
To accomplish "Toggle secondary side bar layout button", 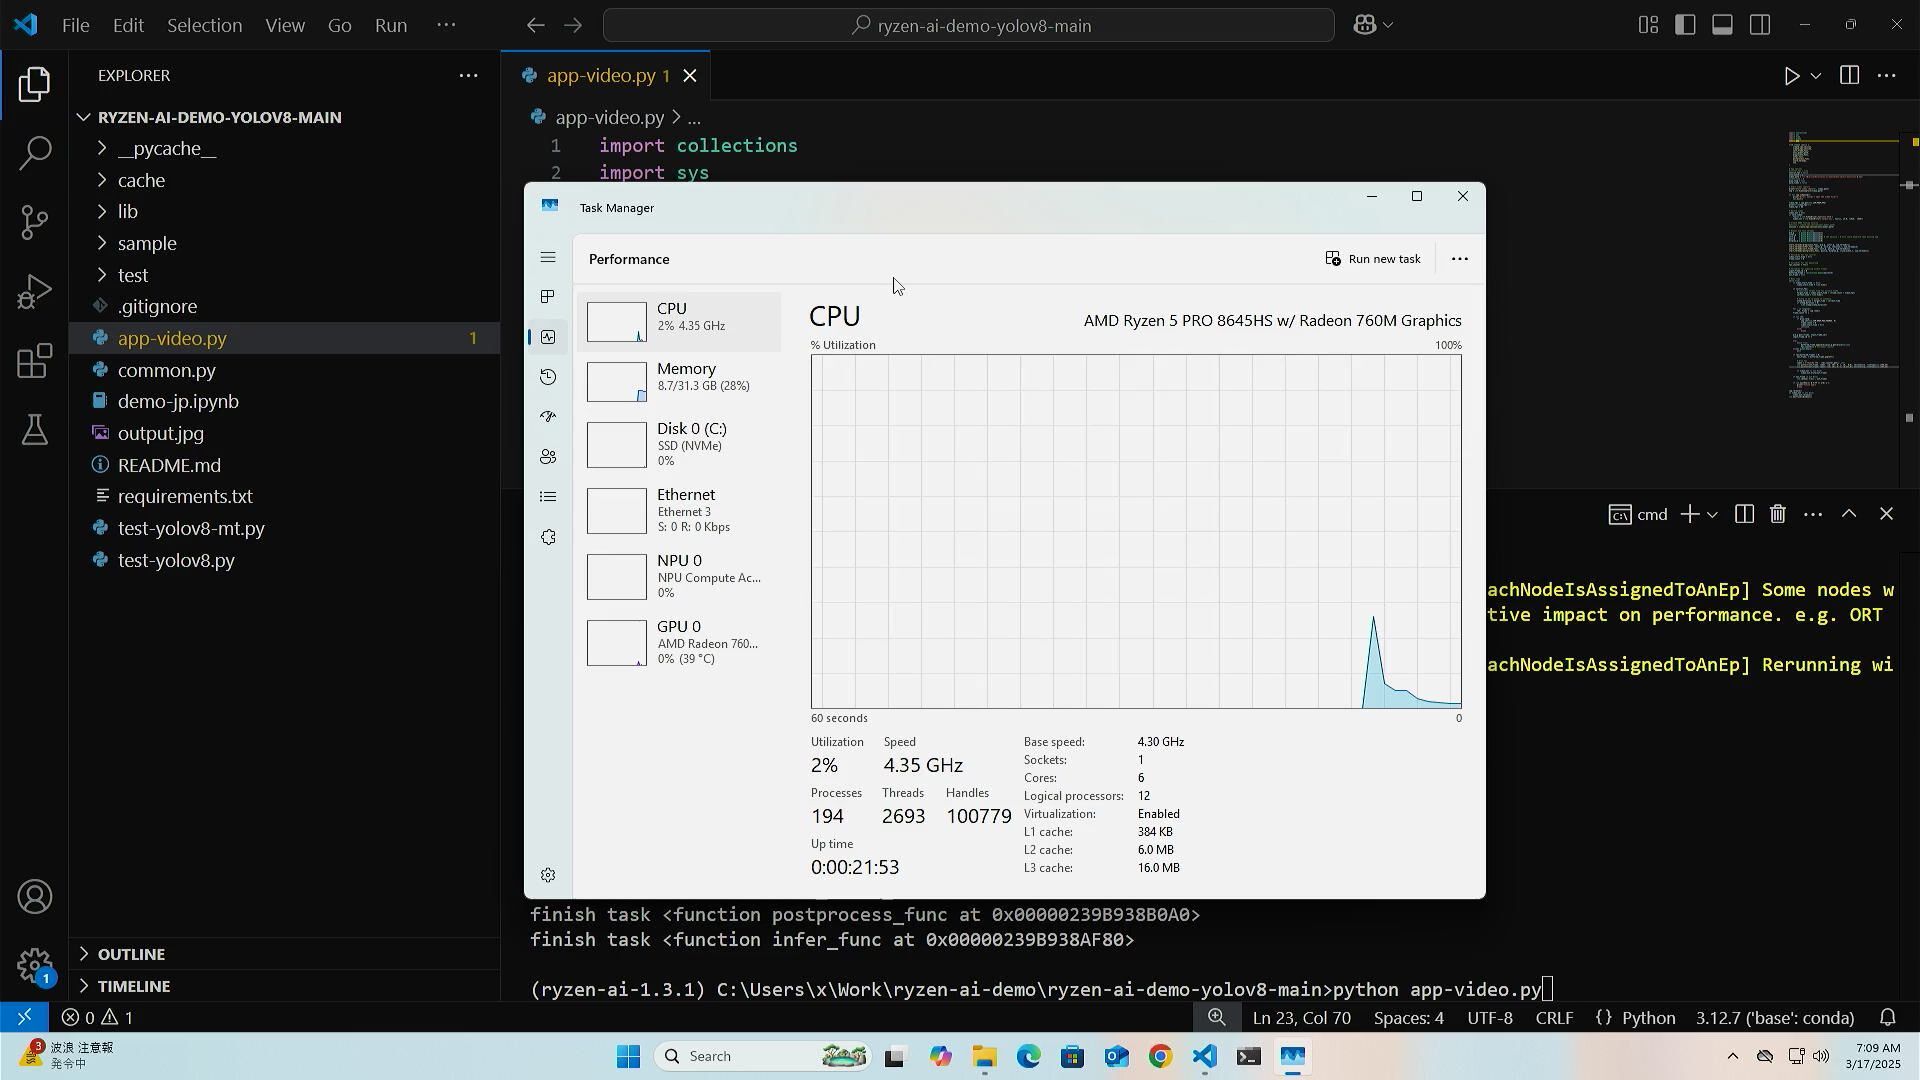I will click(x=1760, y=25).
